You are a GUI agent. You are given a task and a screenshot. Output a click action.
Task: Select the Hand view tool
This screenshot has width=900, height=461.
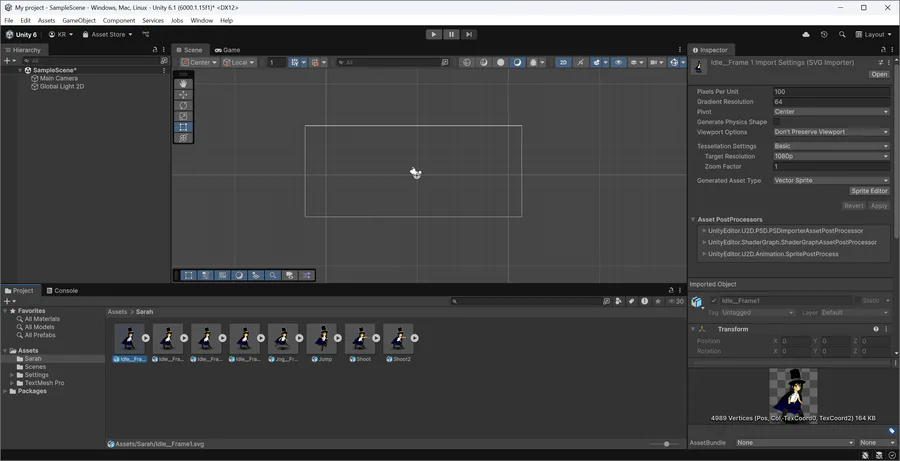pyautogui.click(x=184, y=84)
